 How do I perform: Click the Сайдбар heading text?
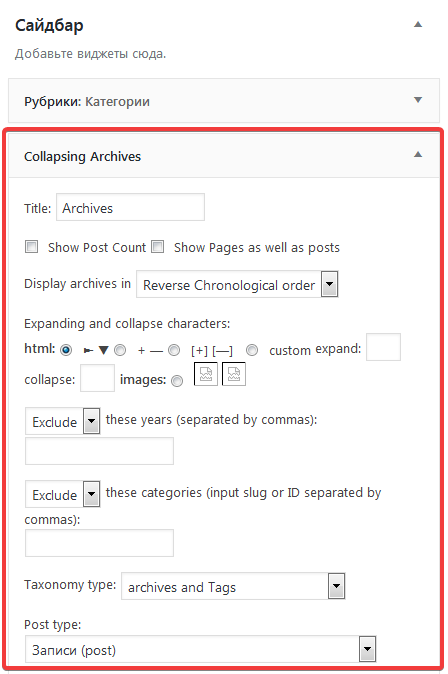[49, 26]
